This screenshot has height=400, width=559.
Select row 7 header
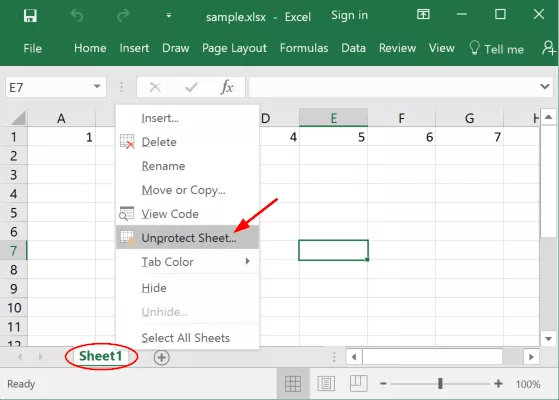click(x=14, y=251)
